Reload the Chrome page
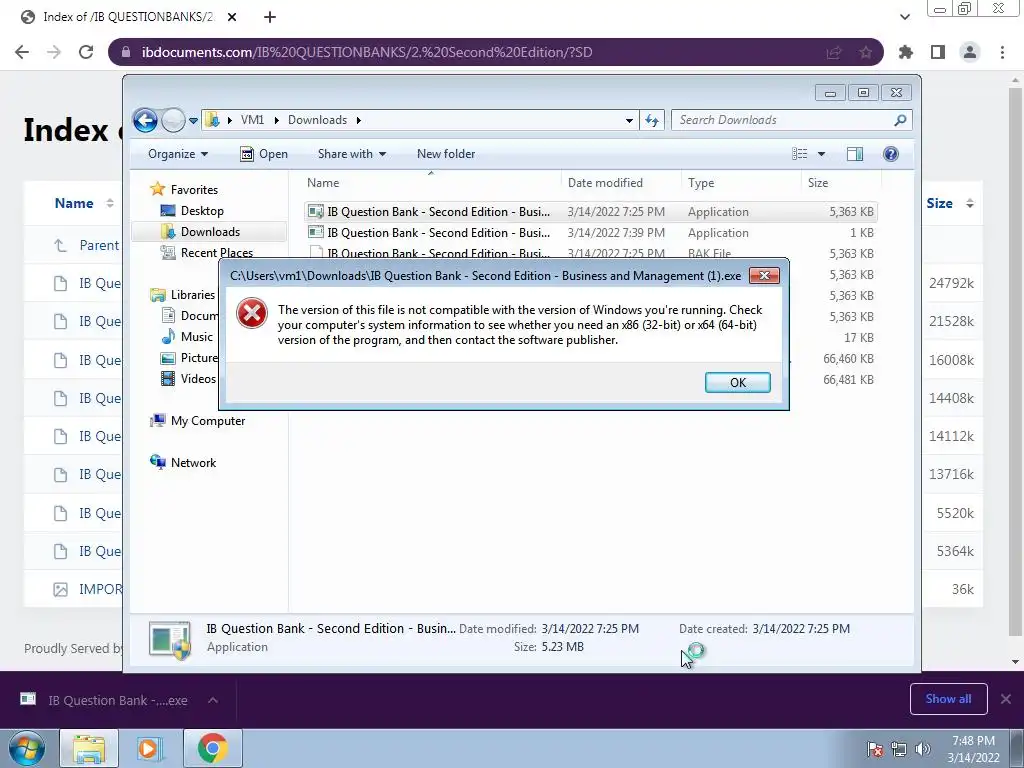This screenshot has width=1024, height=768. coord(86,52)
